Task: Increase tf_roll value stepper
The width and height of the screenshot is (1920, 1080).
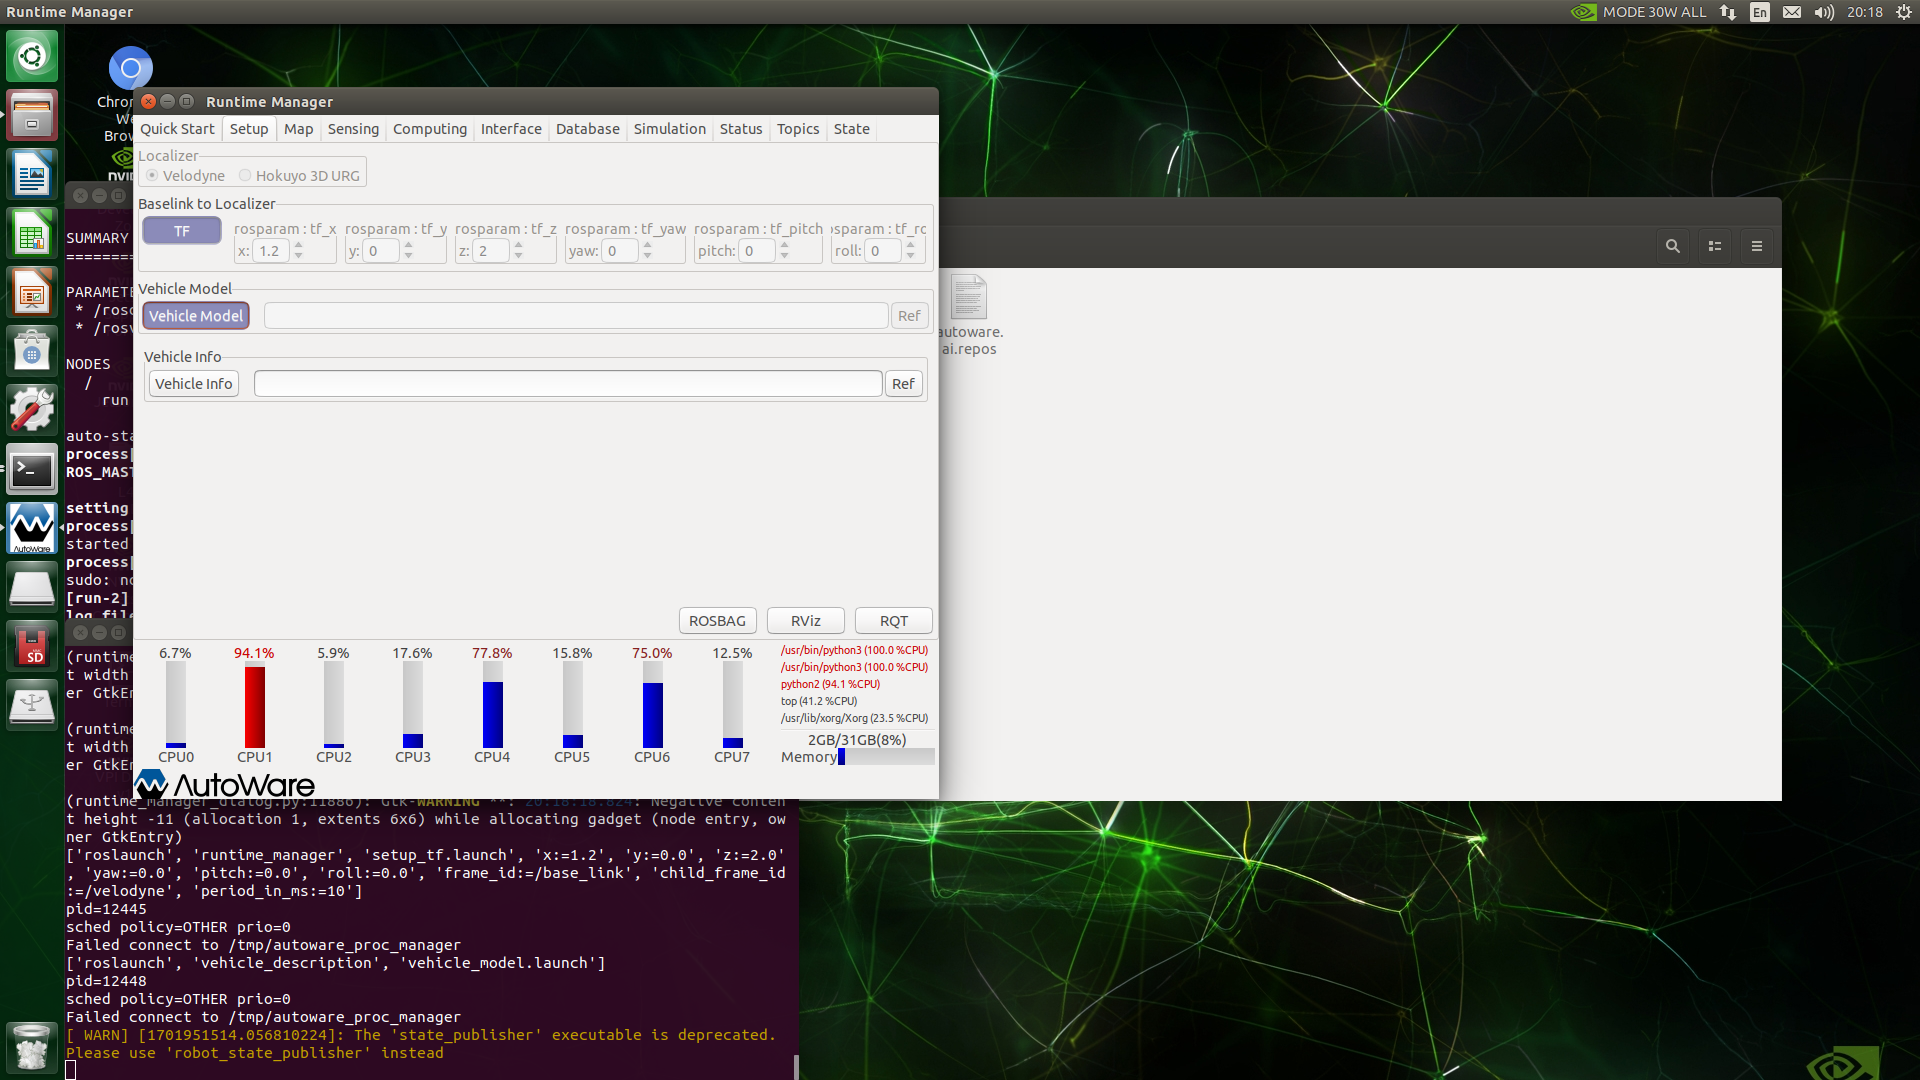Action: [910, 245]
